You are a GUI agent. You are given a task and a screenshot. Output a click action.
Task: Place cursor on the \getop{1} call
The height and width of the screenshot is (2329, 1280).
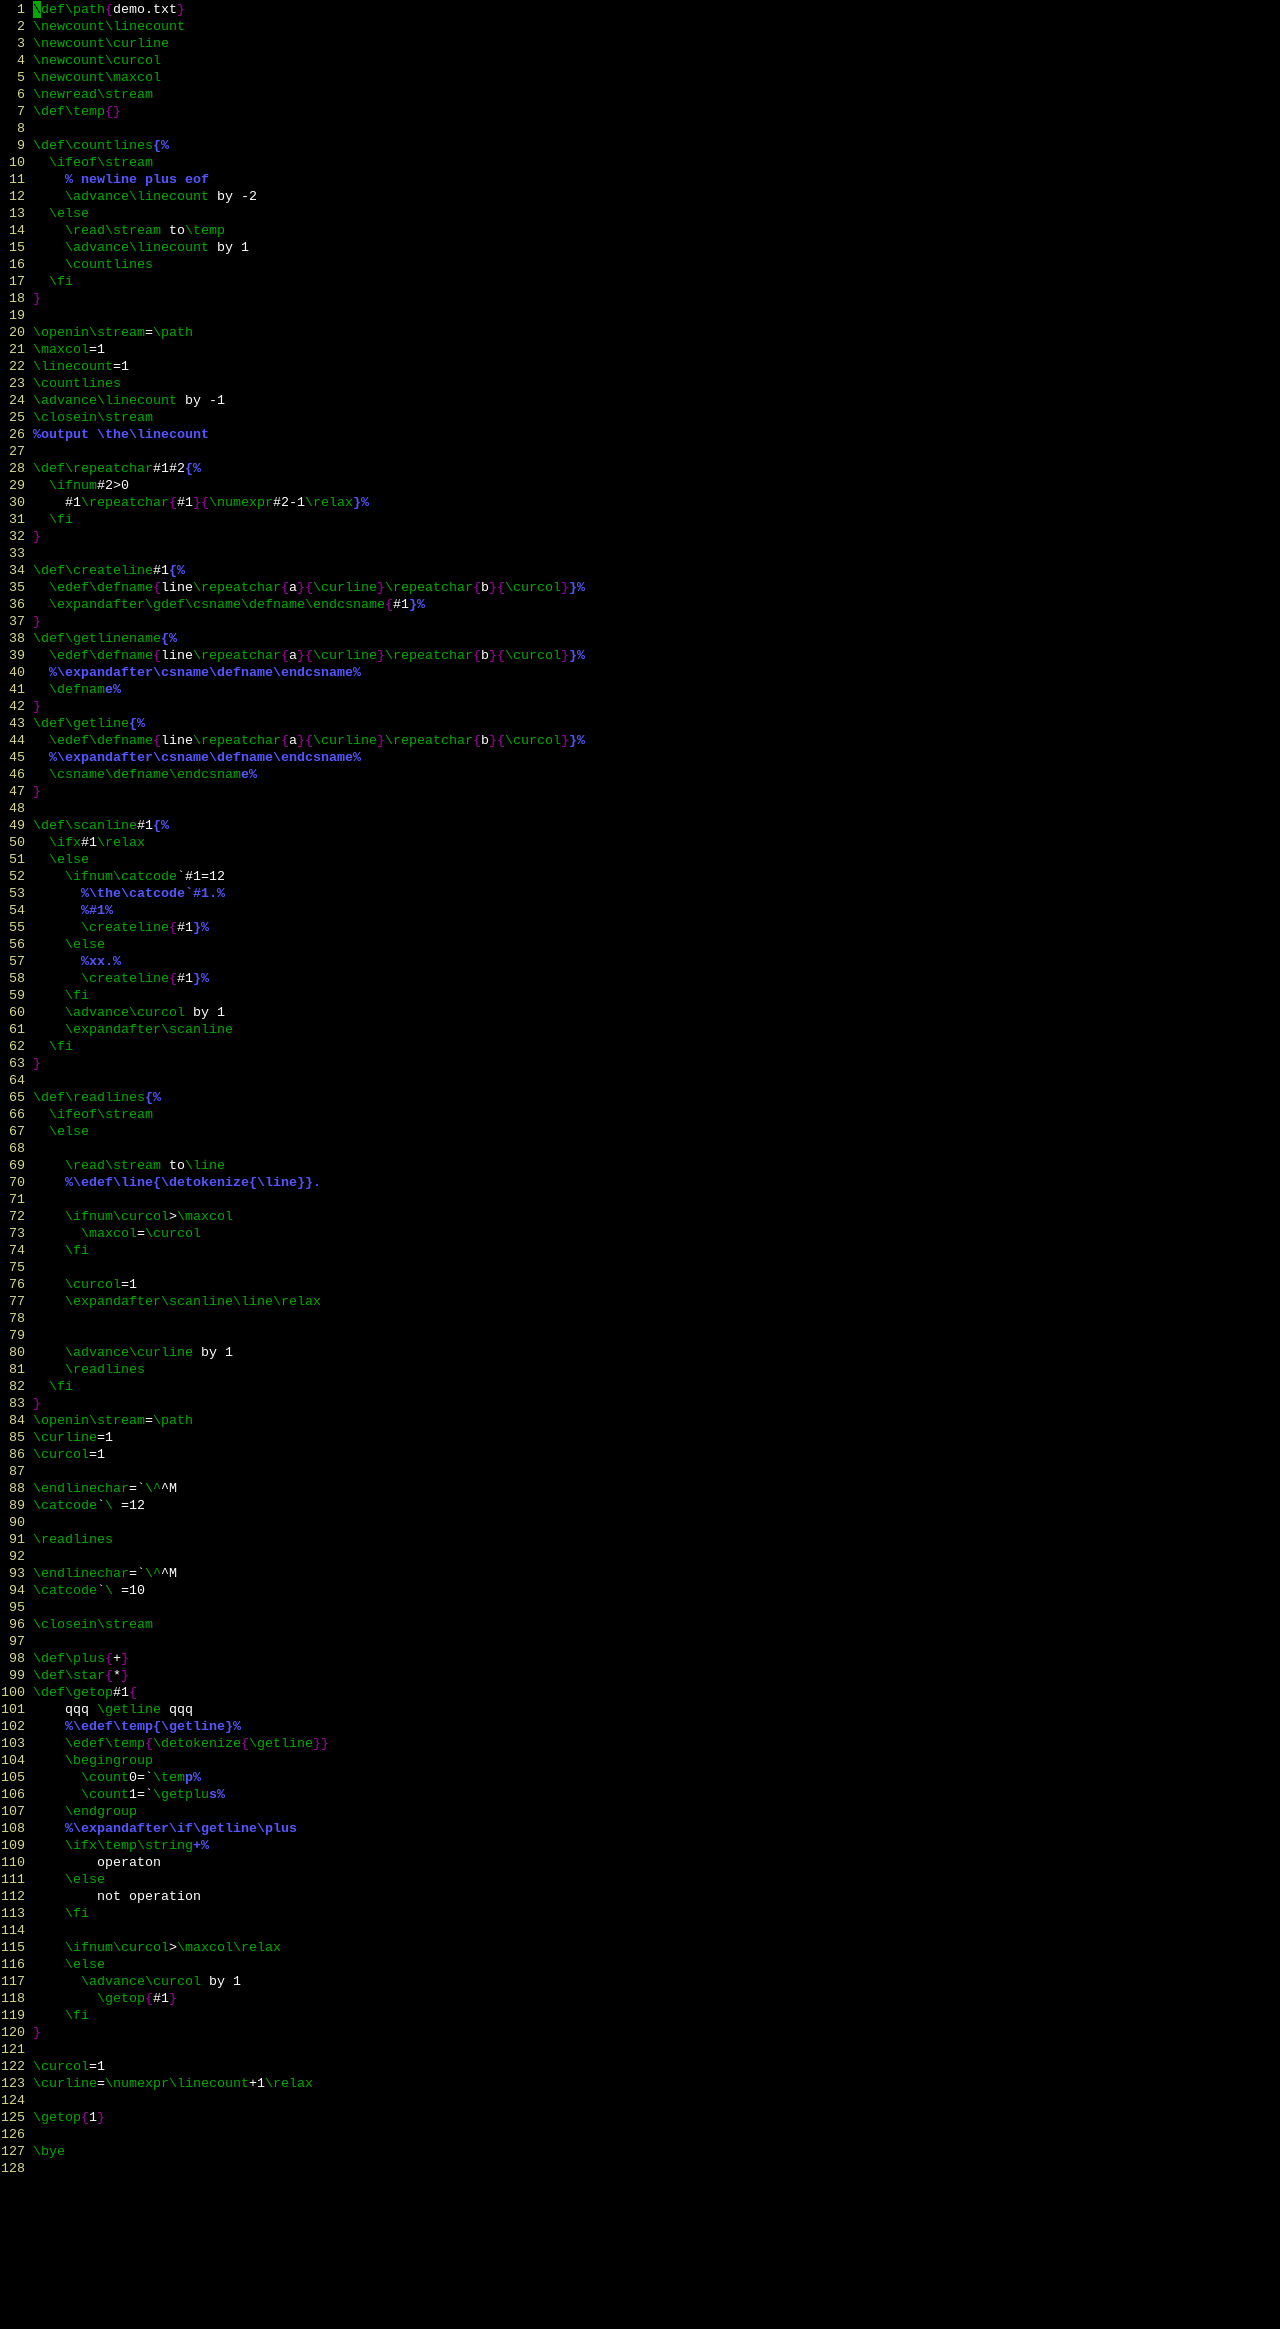pyautogui.click(x=69, y=2117)
